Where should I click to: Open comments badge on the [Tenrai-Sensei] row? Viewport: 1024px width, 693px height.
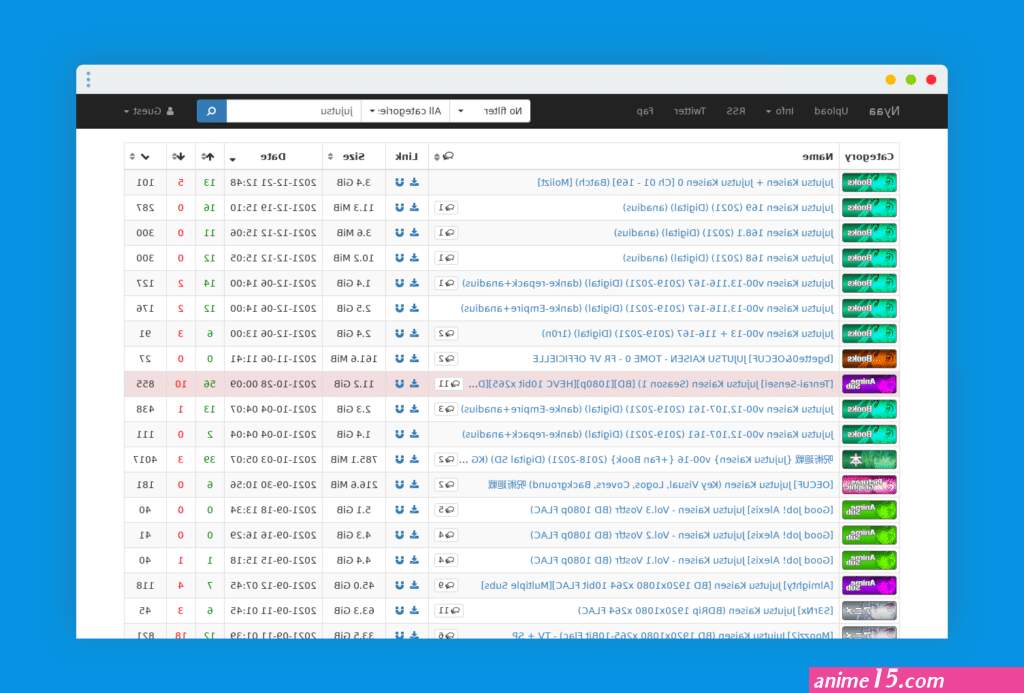(449, 384)
